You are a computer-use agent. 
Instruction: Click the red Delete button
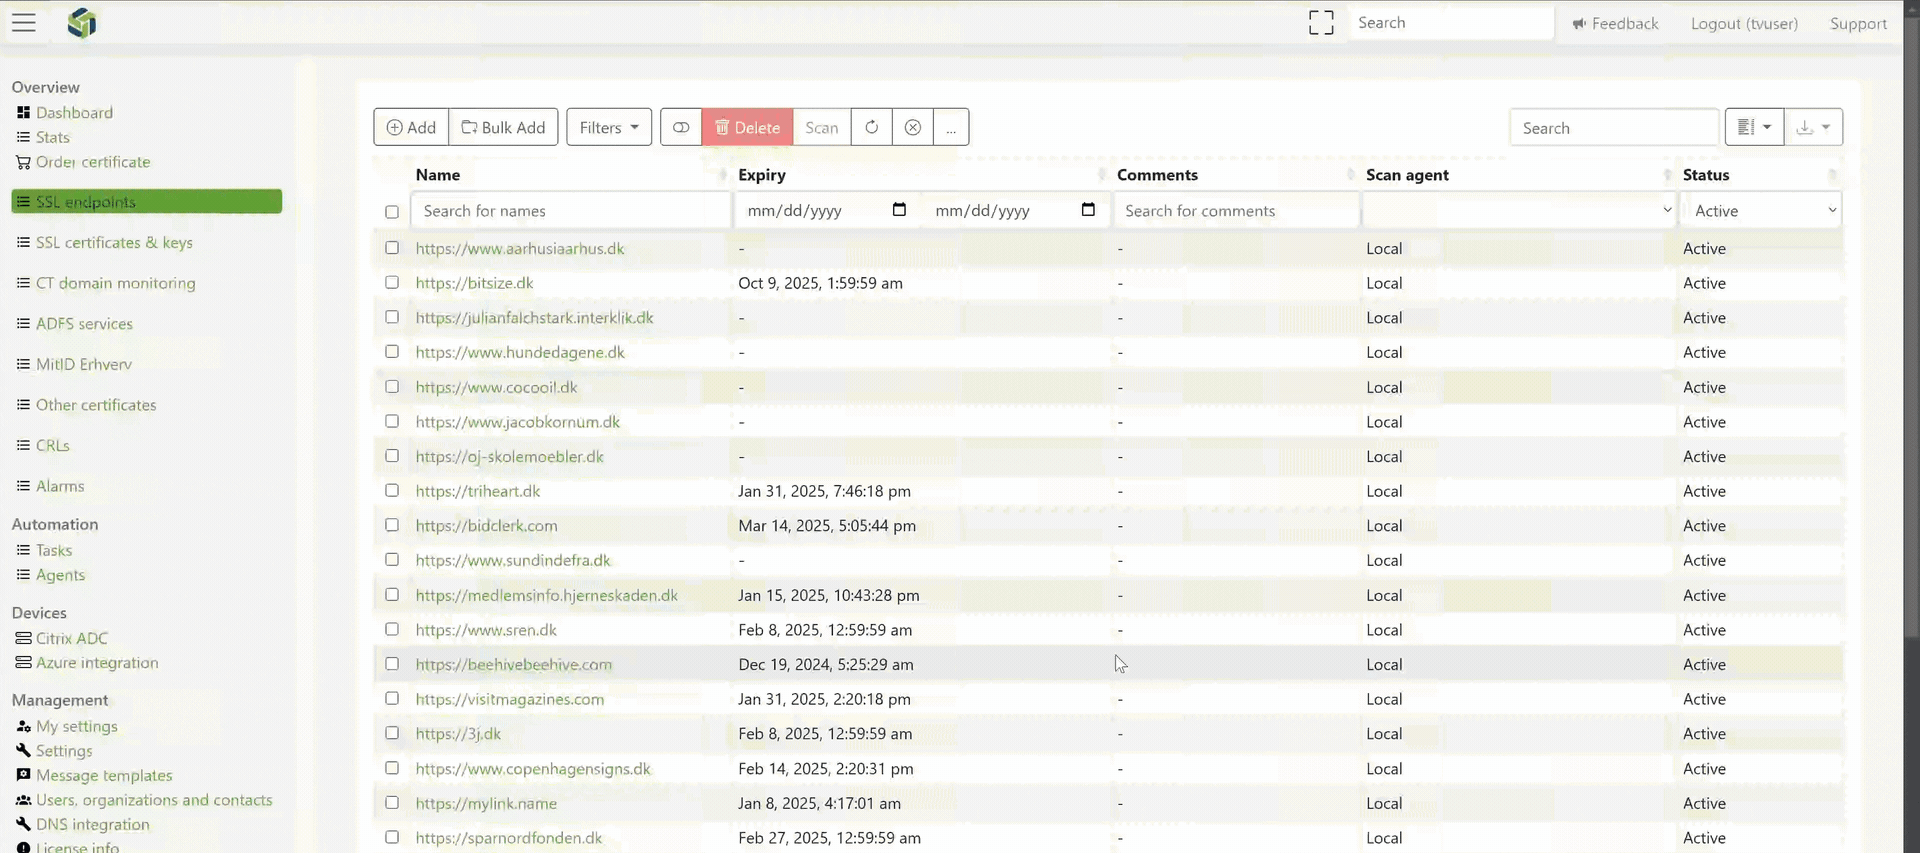click(x=747, y=127)
